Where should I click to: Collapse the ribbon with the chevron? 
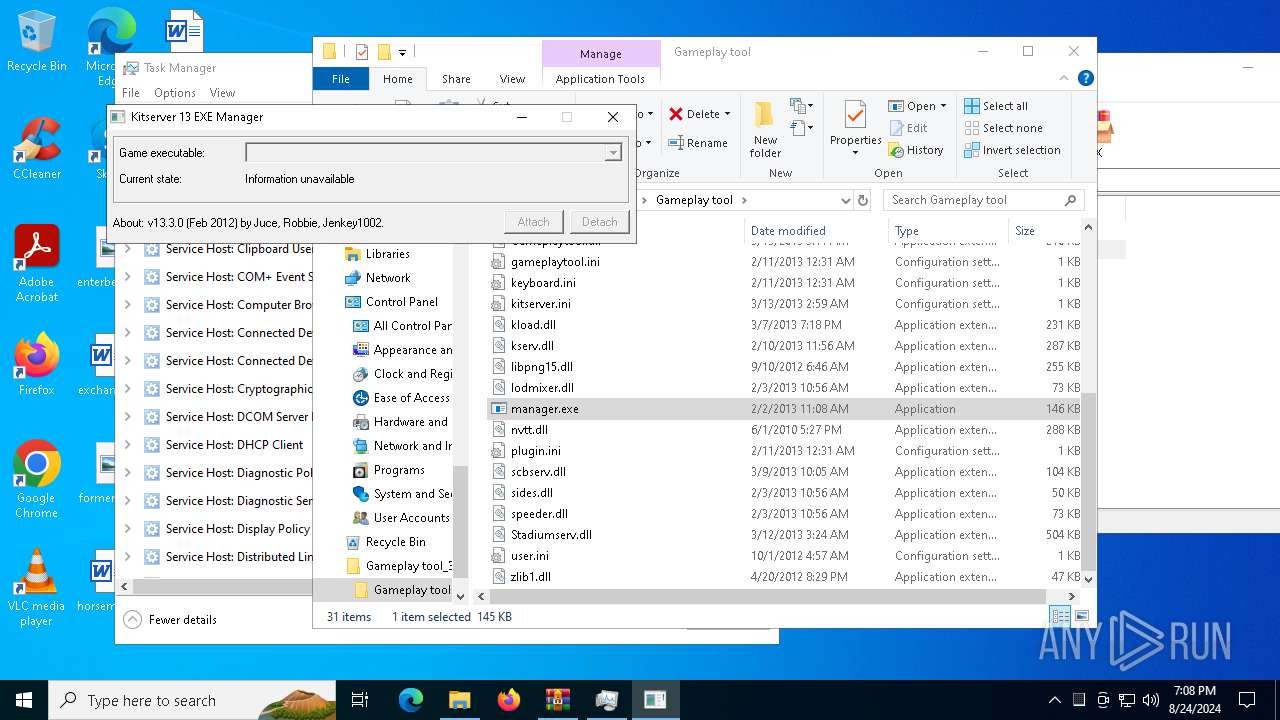[1063, 78]
